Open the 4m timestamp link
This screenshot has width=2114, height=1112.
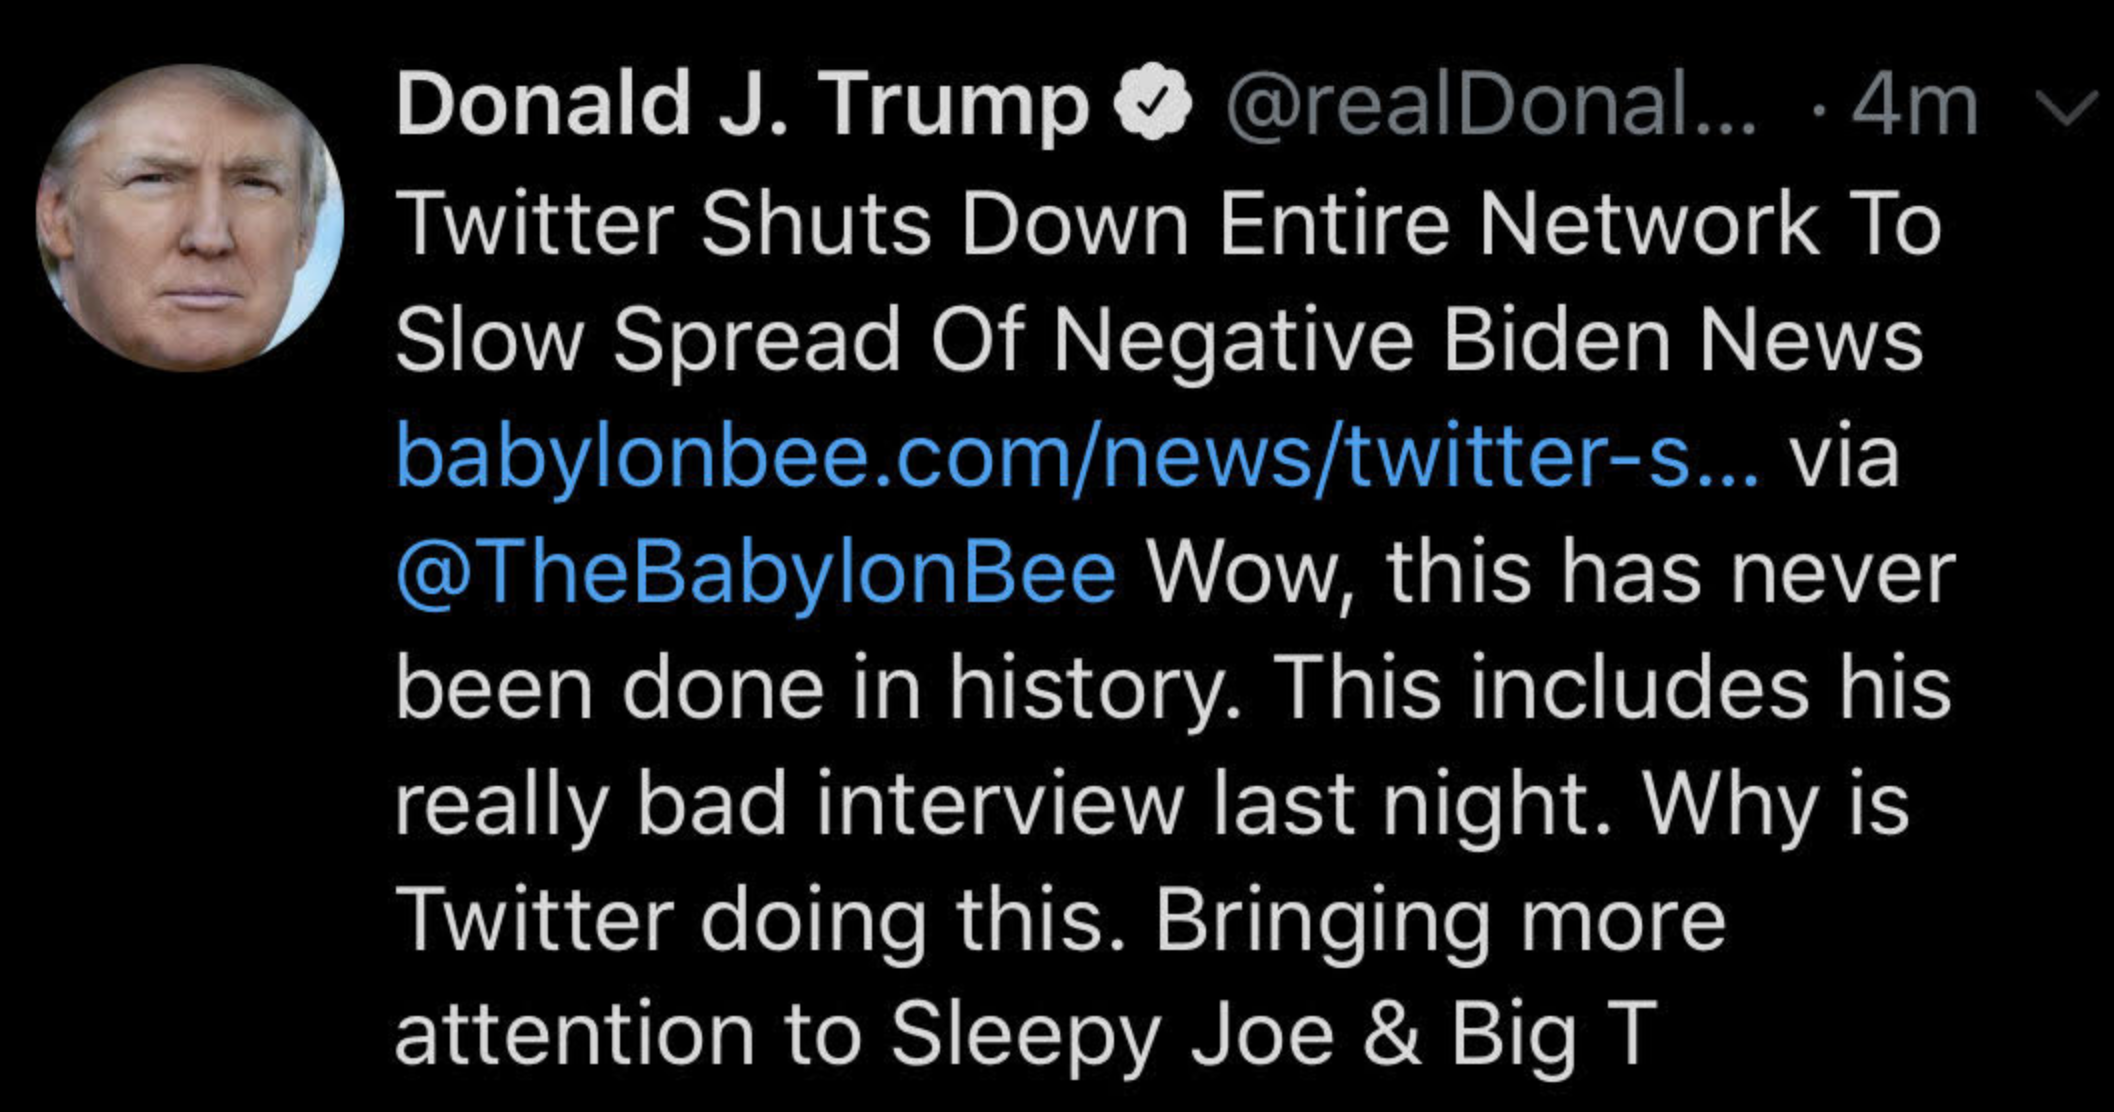pyautogui.click(x=1914, y=105)
